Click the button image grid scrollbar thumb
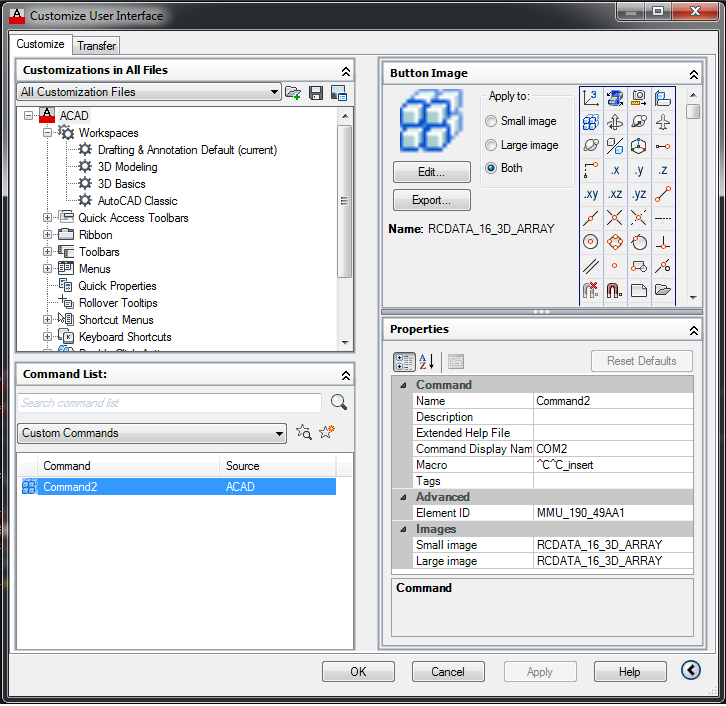The height and width of the screenshot is (706, 726). pos(693,112)
